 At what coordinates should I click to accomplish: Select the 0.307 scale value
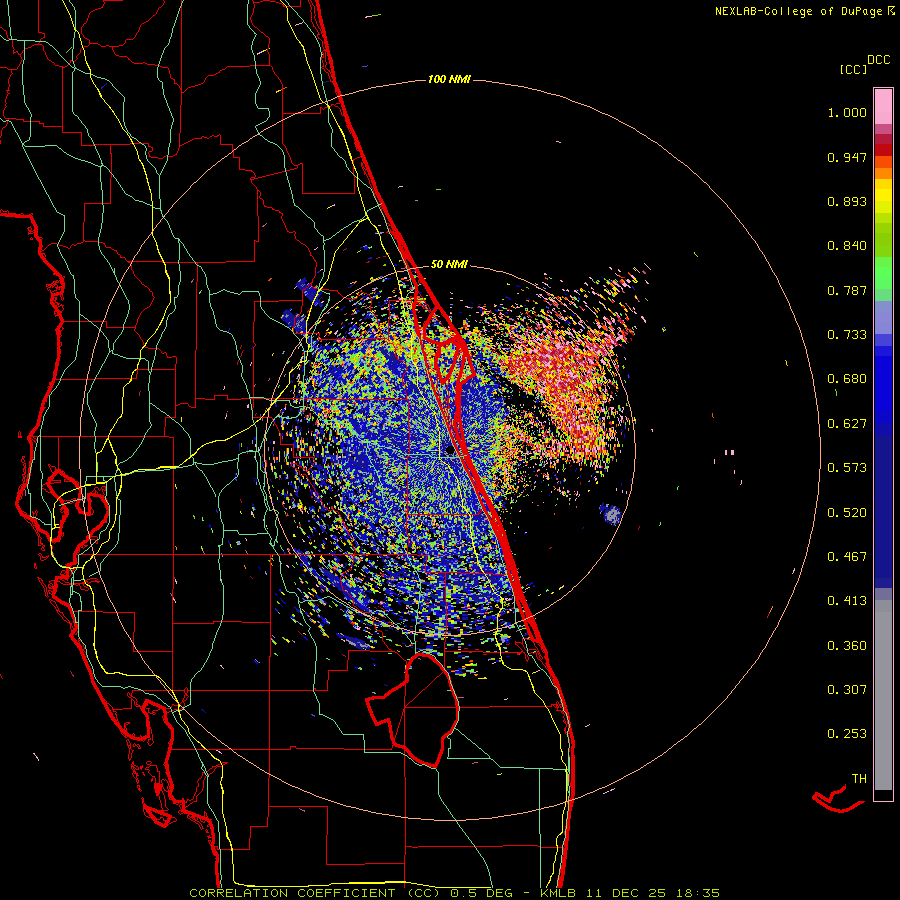847,690
